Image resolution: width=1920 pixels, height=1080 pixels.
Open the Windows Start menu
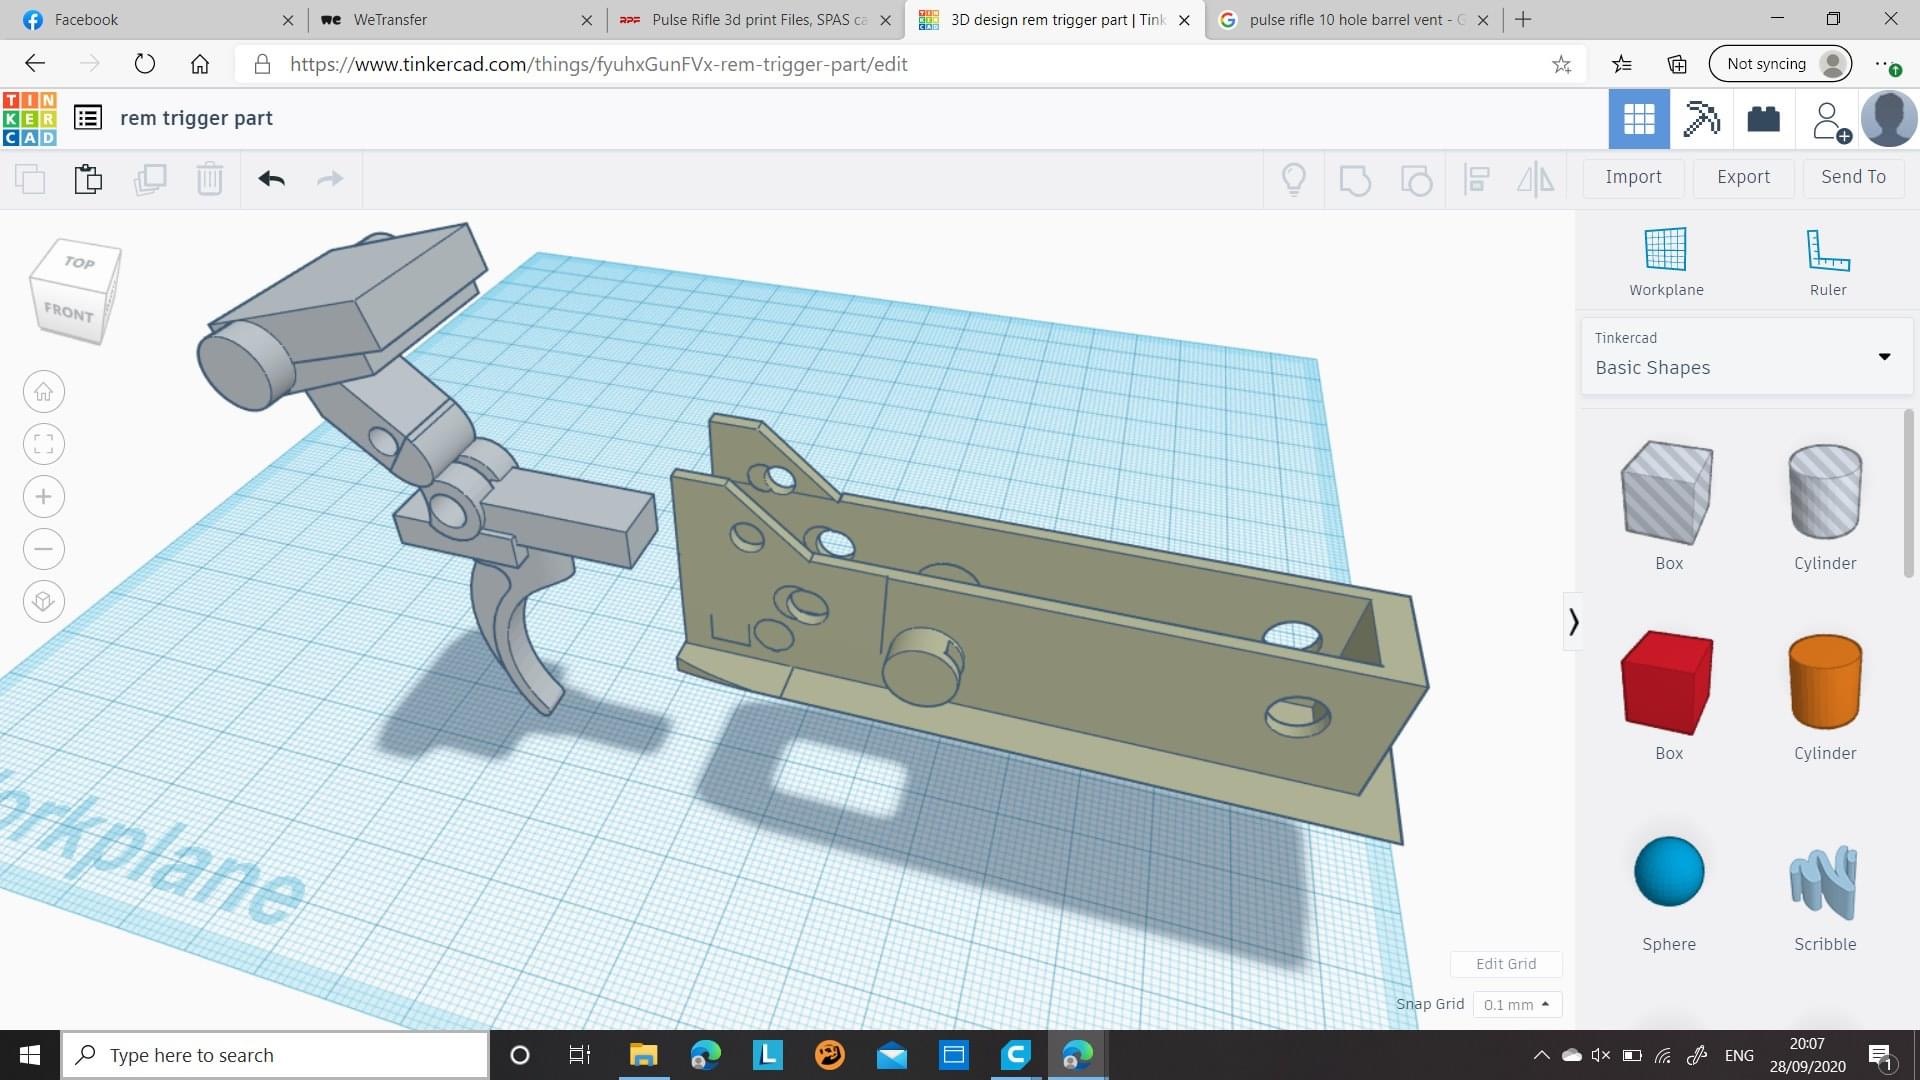pyautogui.click(x=30, y=1055)
